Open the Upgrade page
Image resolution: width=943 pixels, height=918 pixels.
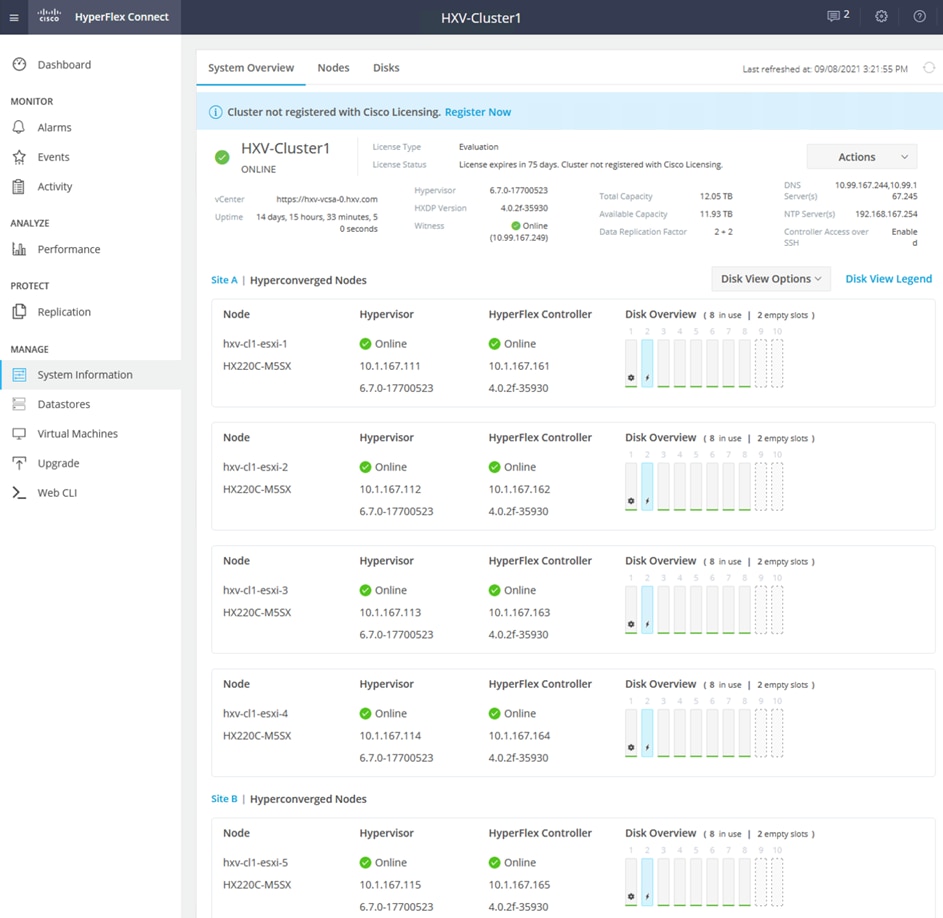(58, 463)
